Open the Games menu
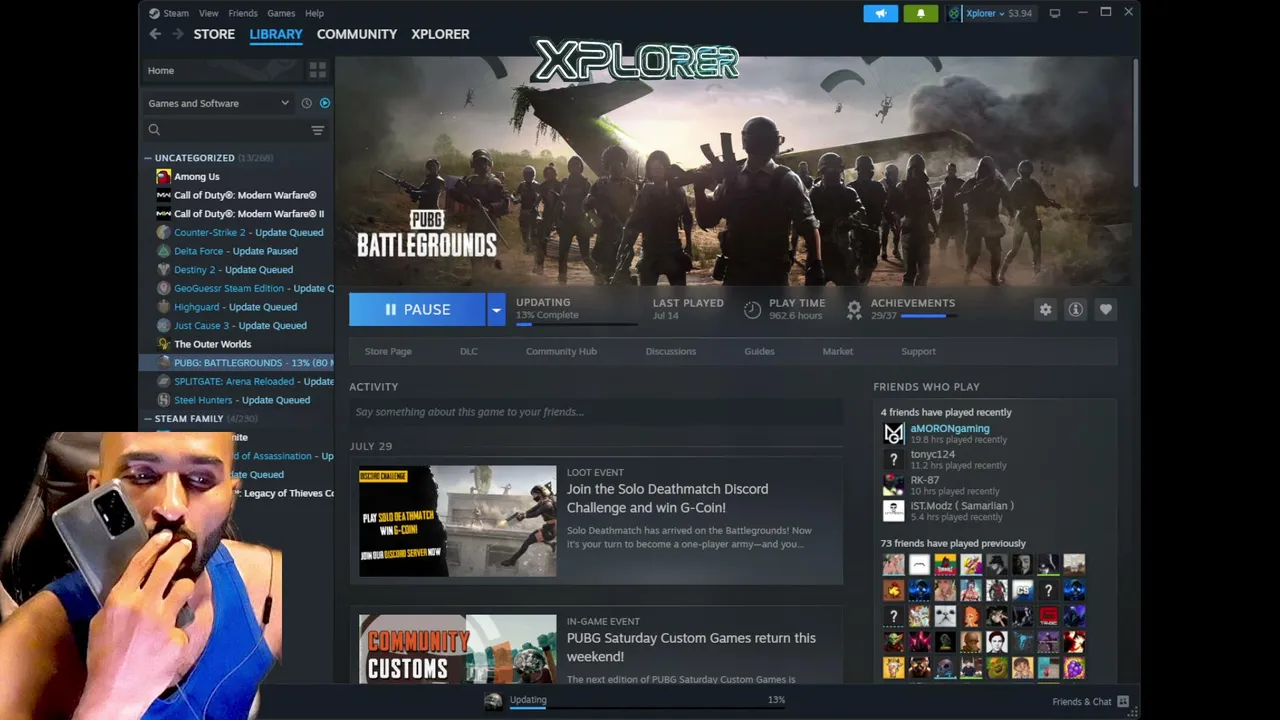Screen dimensions: 1280x720 coord(281,13)
